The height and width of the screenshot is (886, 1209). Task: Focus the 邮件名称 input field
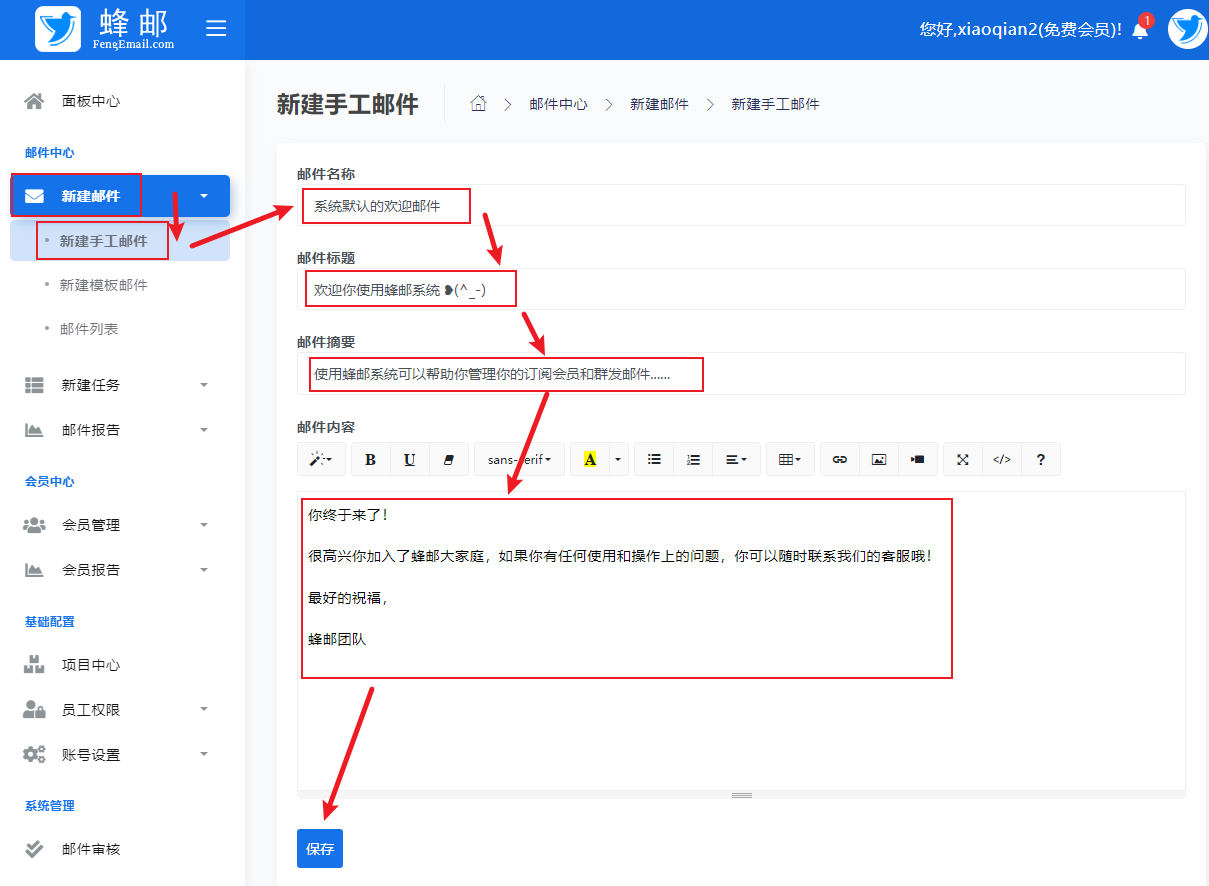(x=741, y=205)
